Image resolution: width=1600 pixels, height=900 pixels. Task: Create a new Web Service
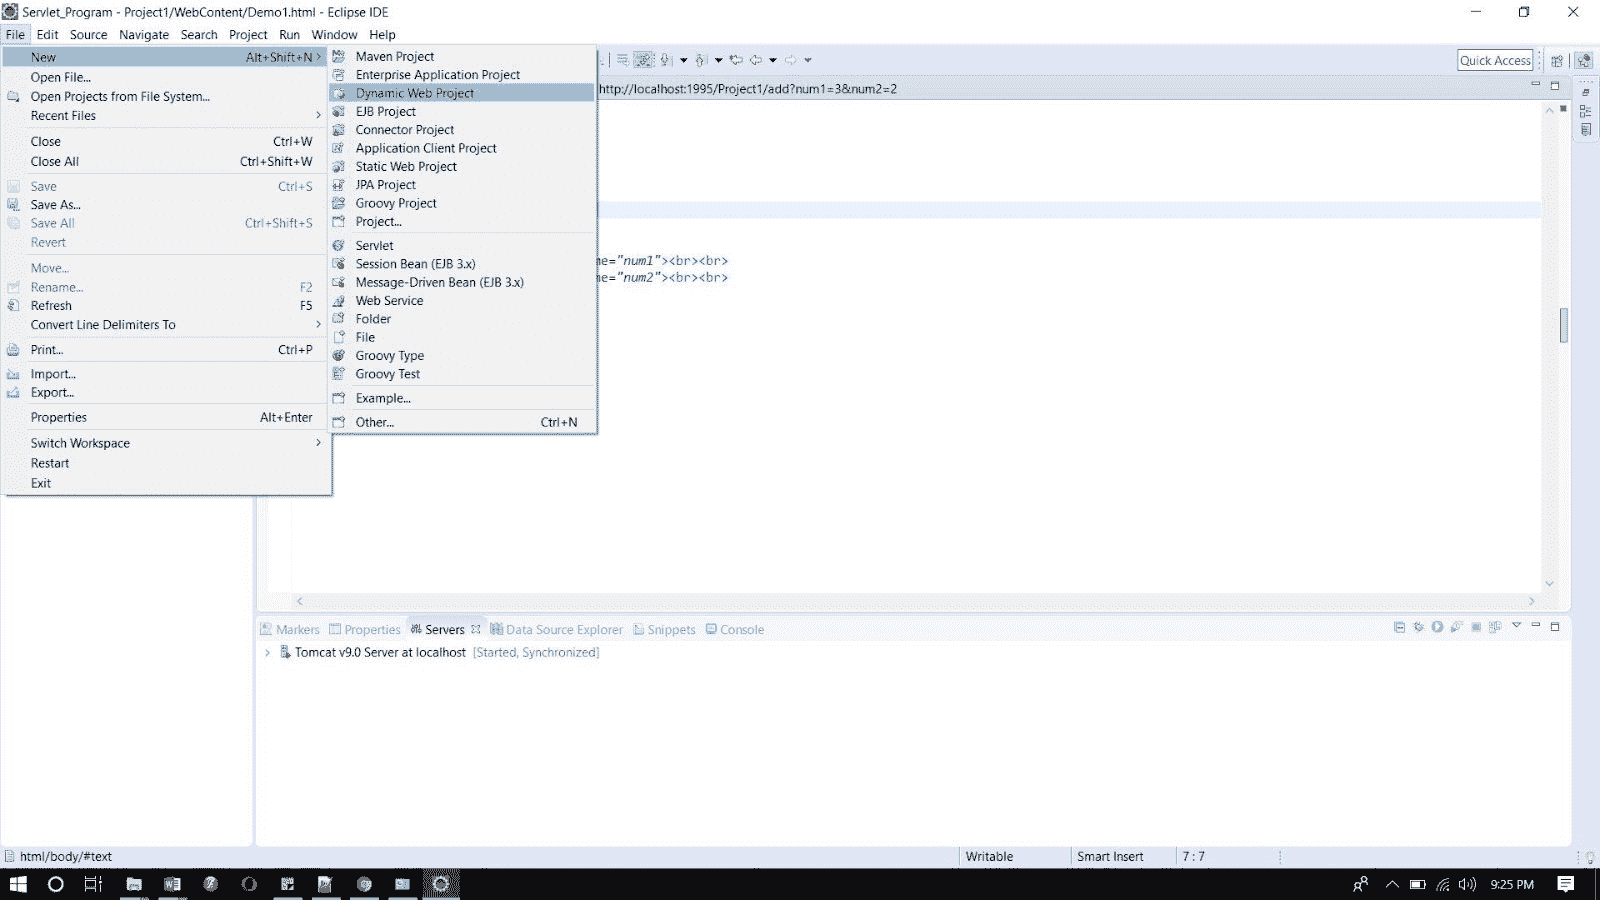pos(388,300)
